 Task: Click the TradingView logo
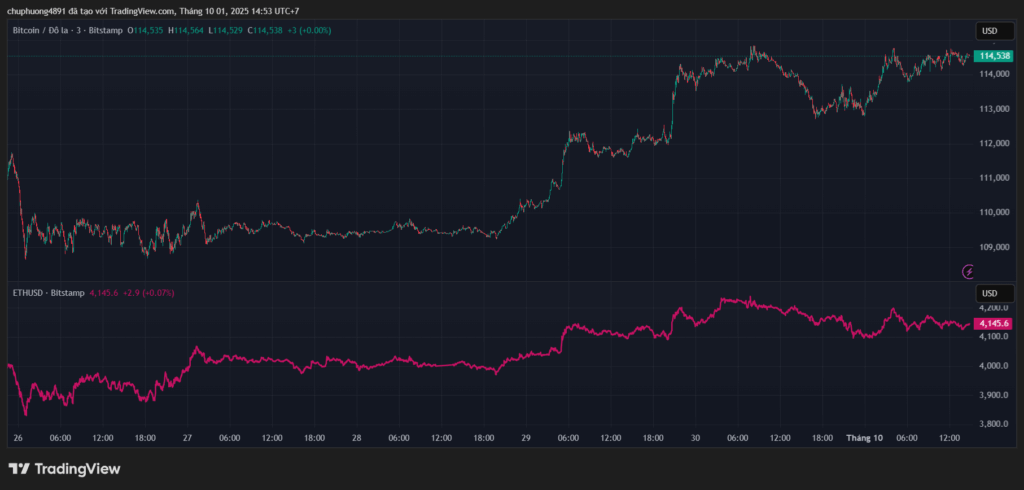point(64,469)
